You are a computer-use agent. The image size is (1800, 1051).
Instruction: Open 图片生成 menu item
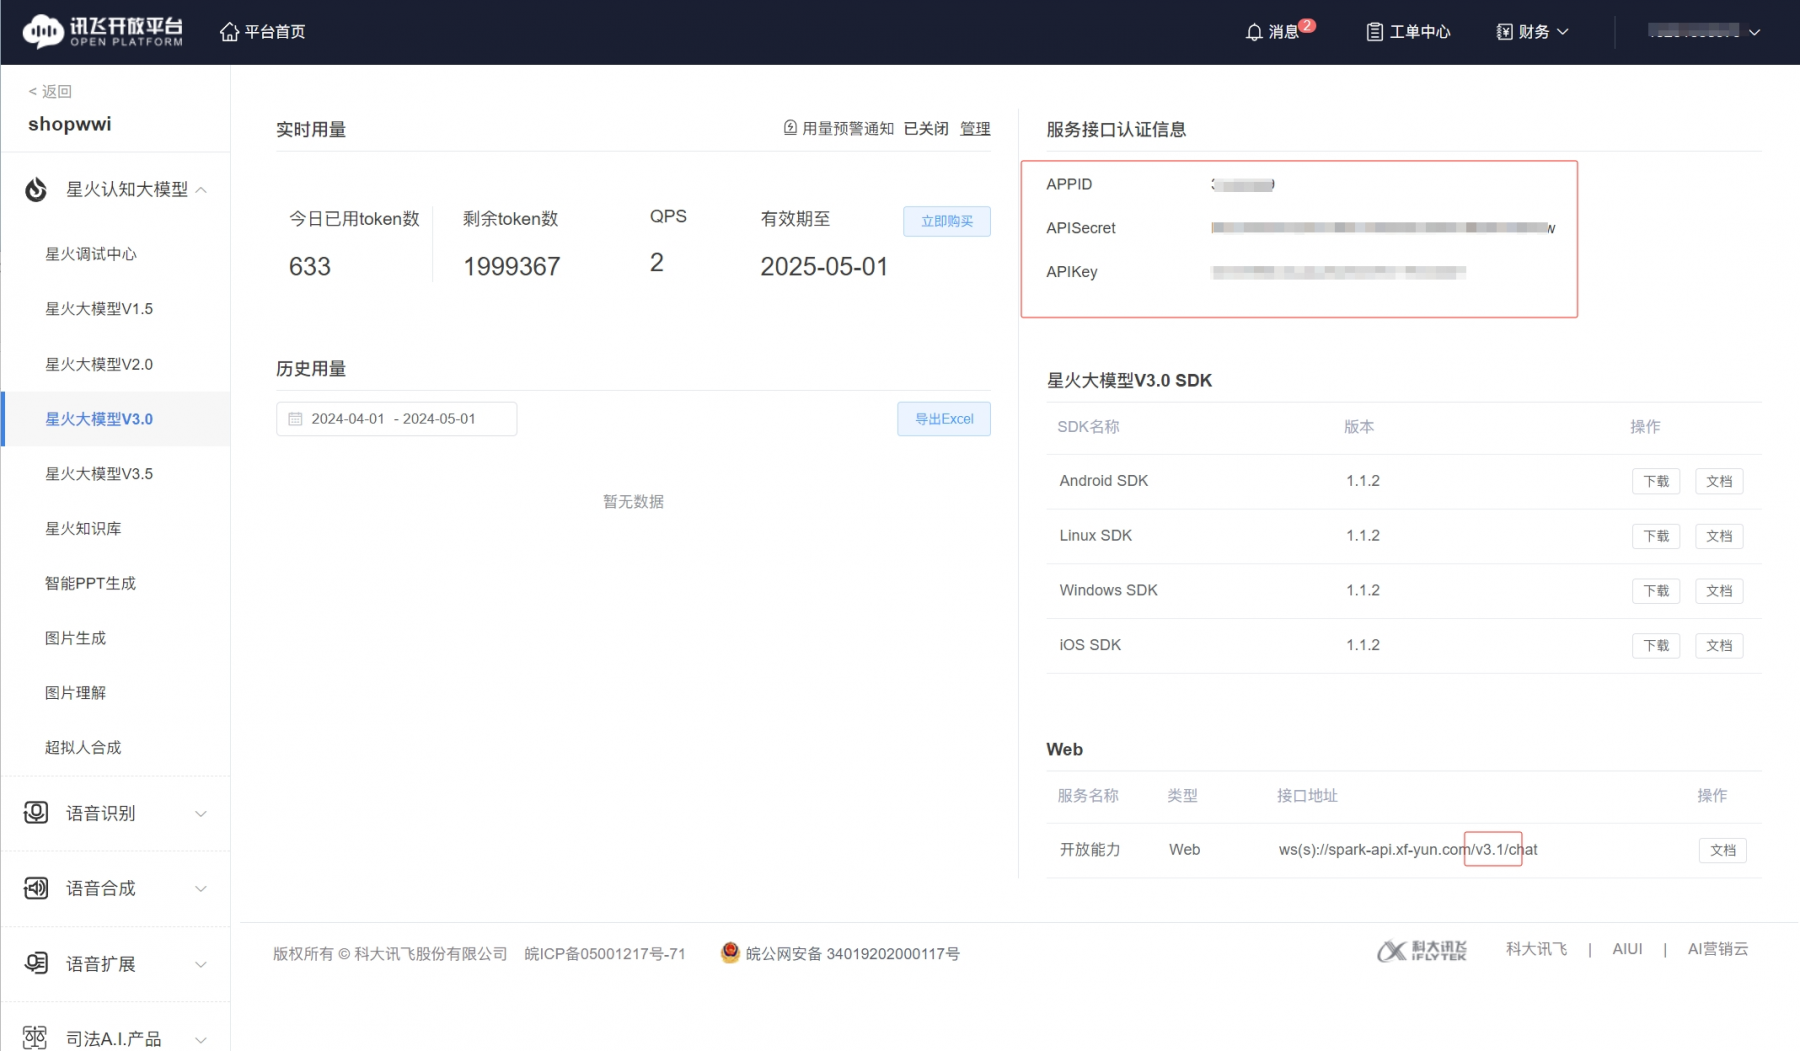pos(75,638)
